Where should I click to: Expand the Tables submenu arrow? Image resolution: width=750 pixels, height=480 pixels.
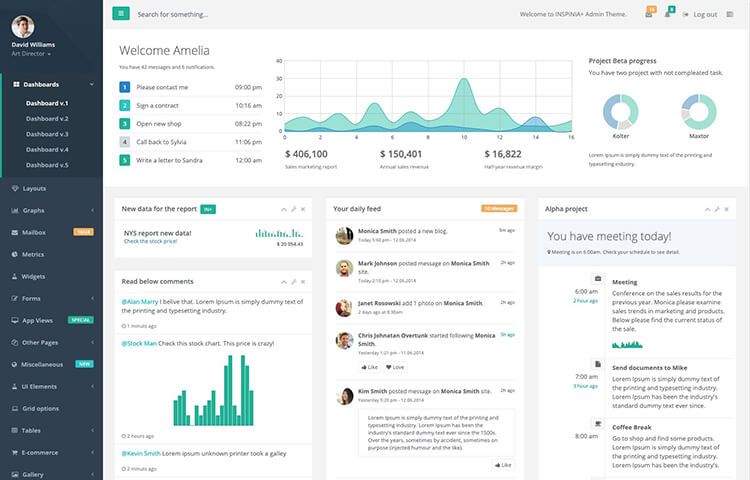coord(92,430)
